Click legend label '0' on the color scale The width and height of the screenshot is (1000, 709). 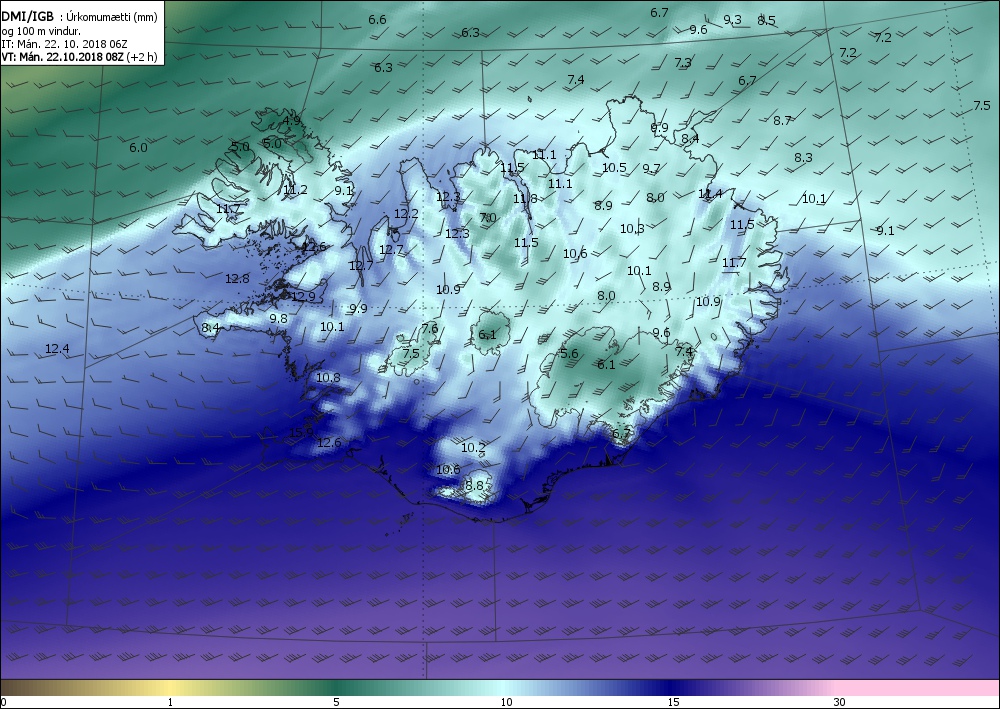point(4,702)
